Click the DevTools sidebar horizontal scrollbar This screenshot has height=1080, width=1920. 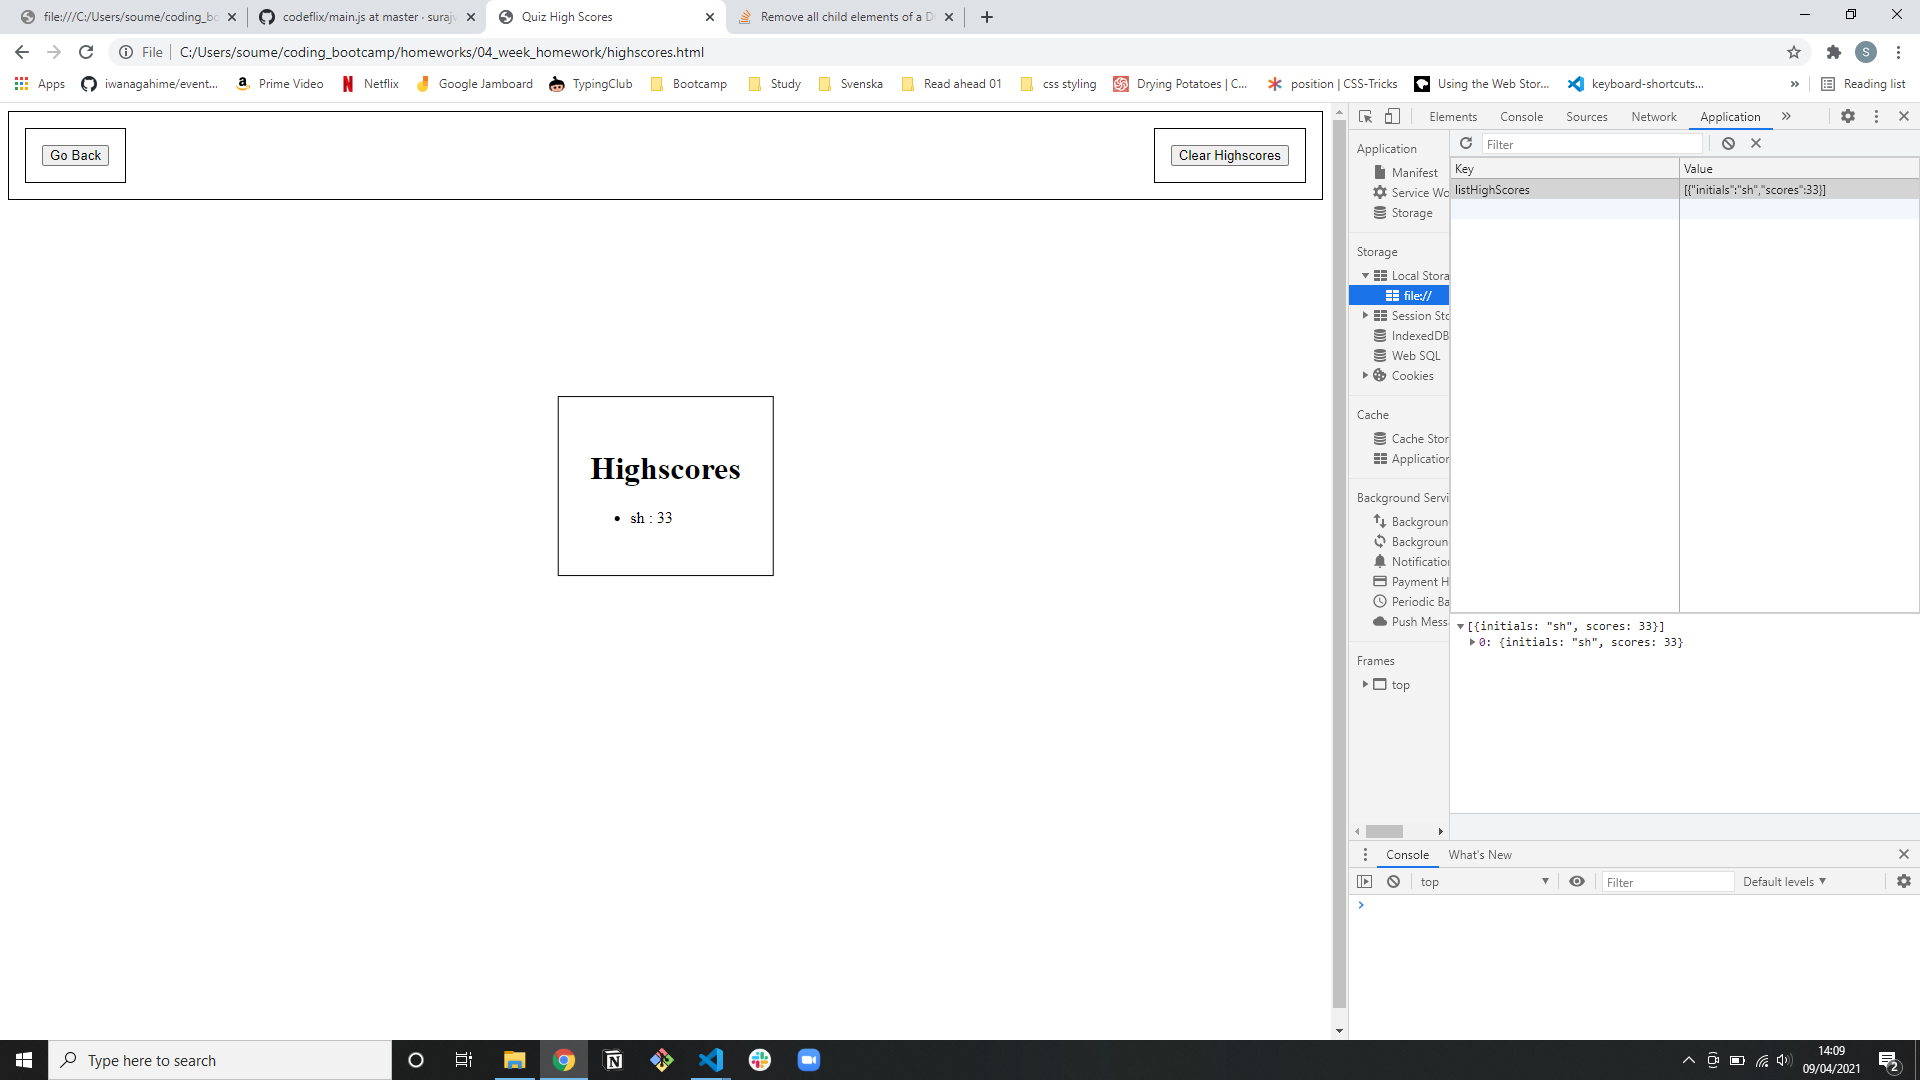[1385, 831]
